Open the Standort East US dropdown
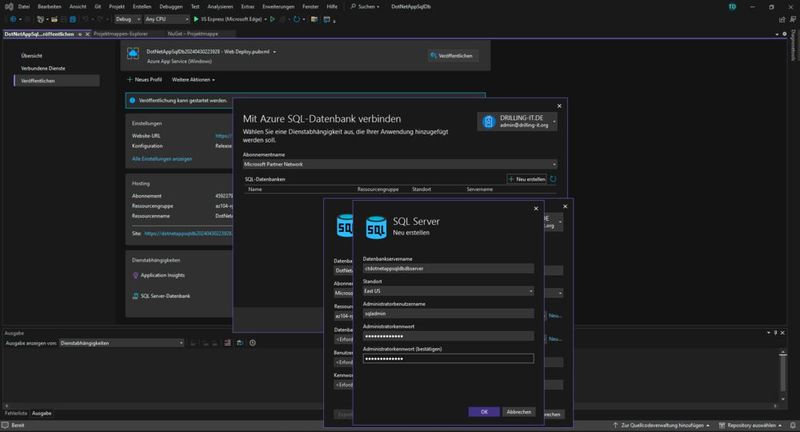 tap(448, 291)
